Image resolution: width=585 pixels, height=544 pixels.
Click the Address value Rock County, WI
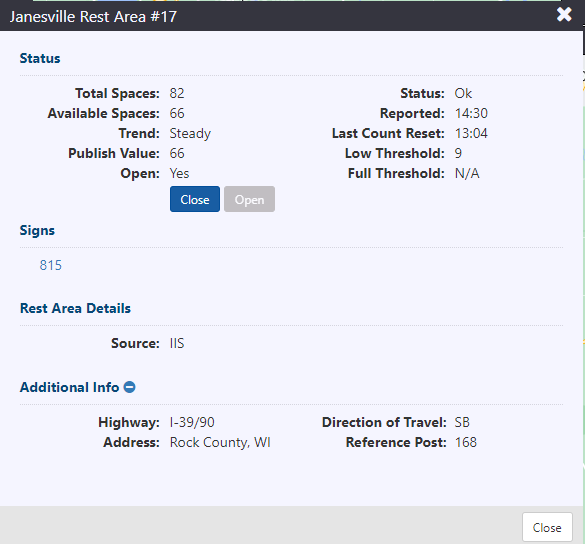click(x=220, y=443)
